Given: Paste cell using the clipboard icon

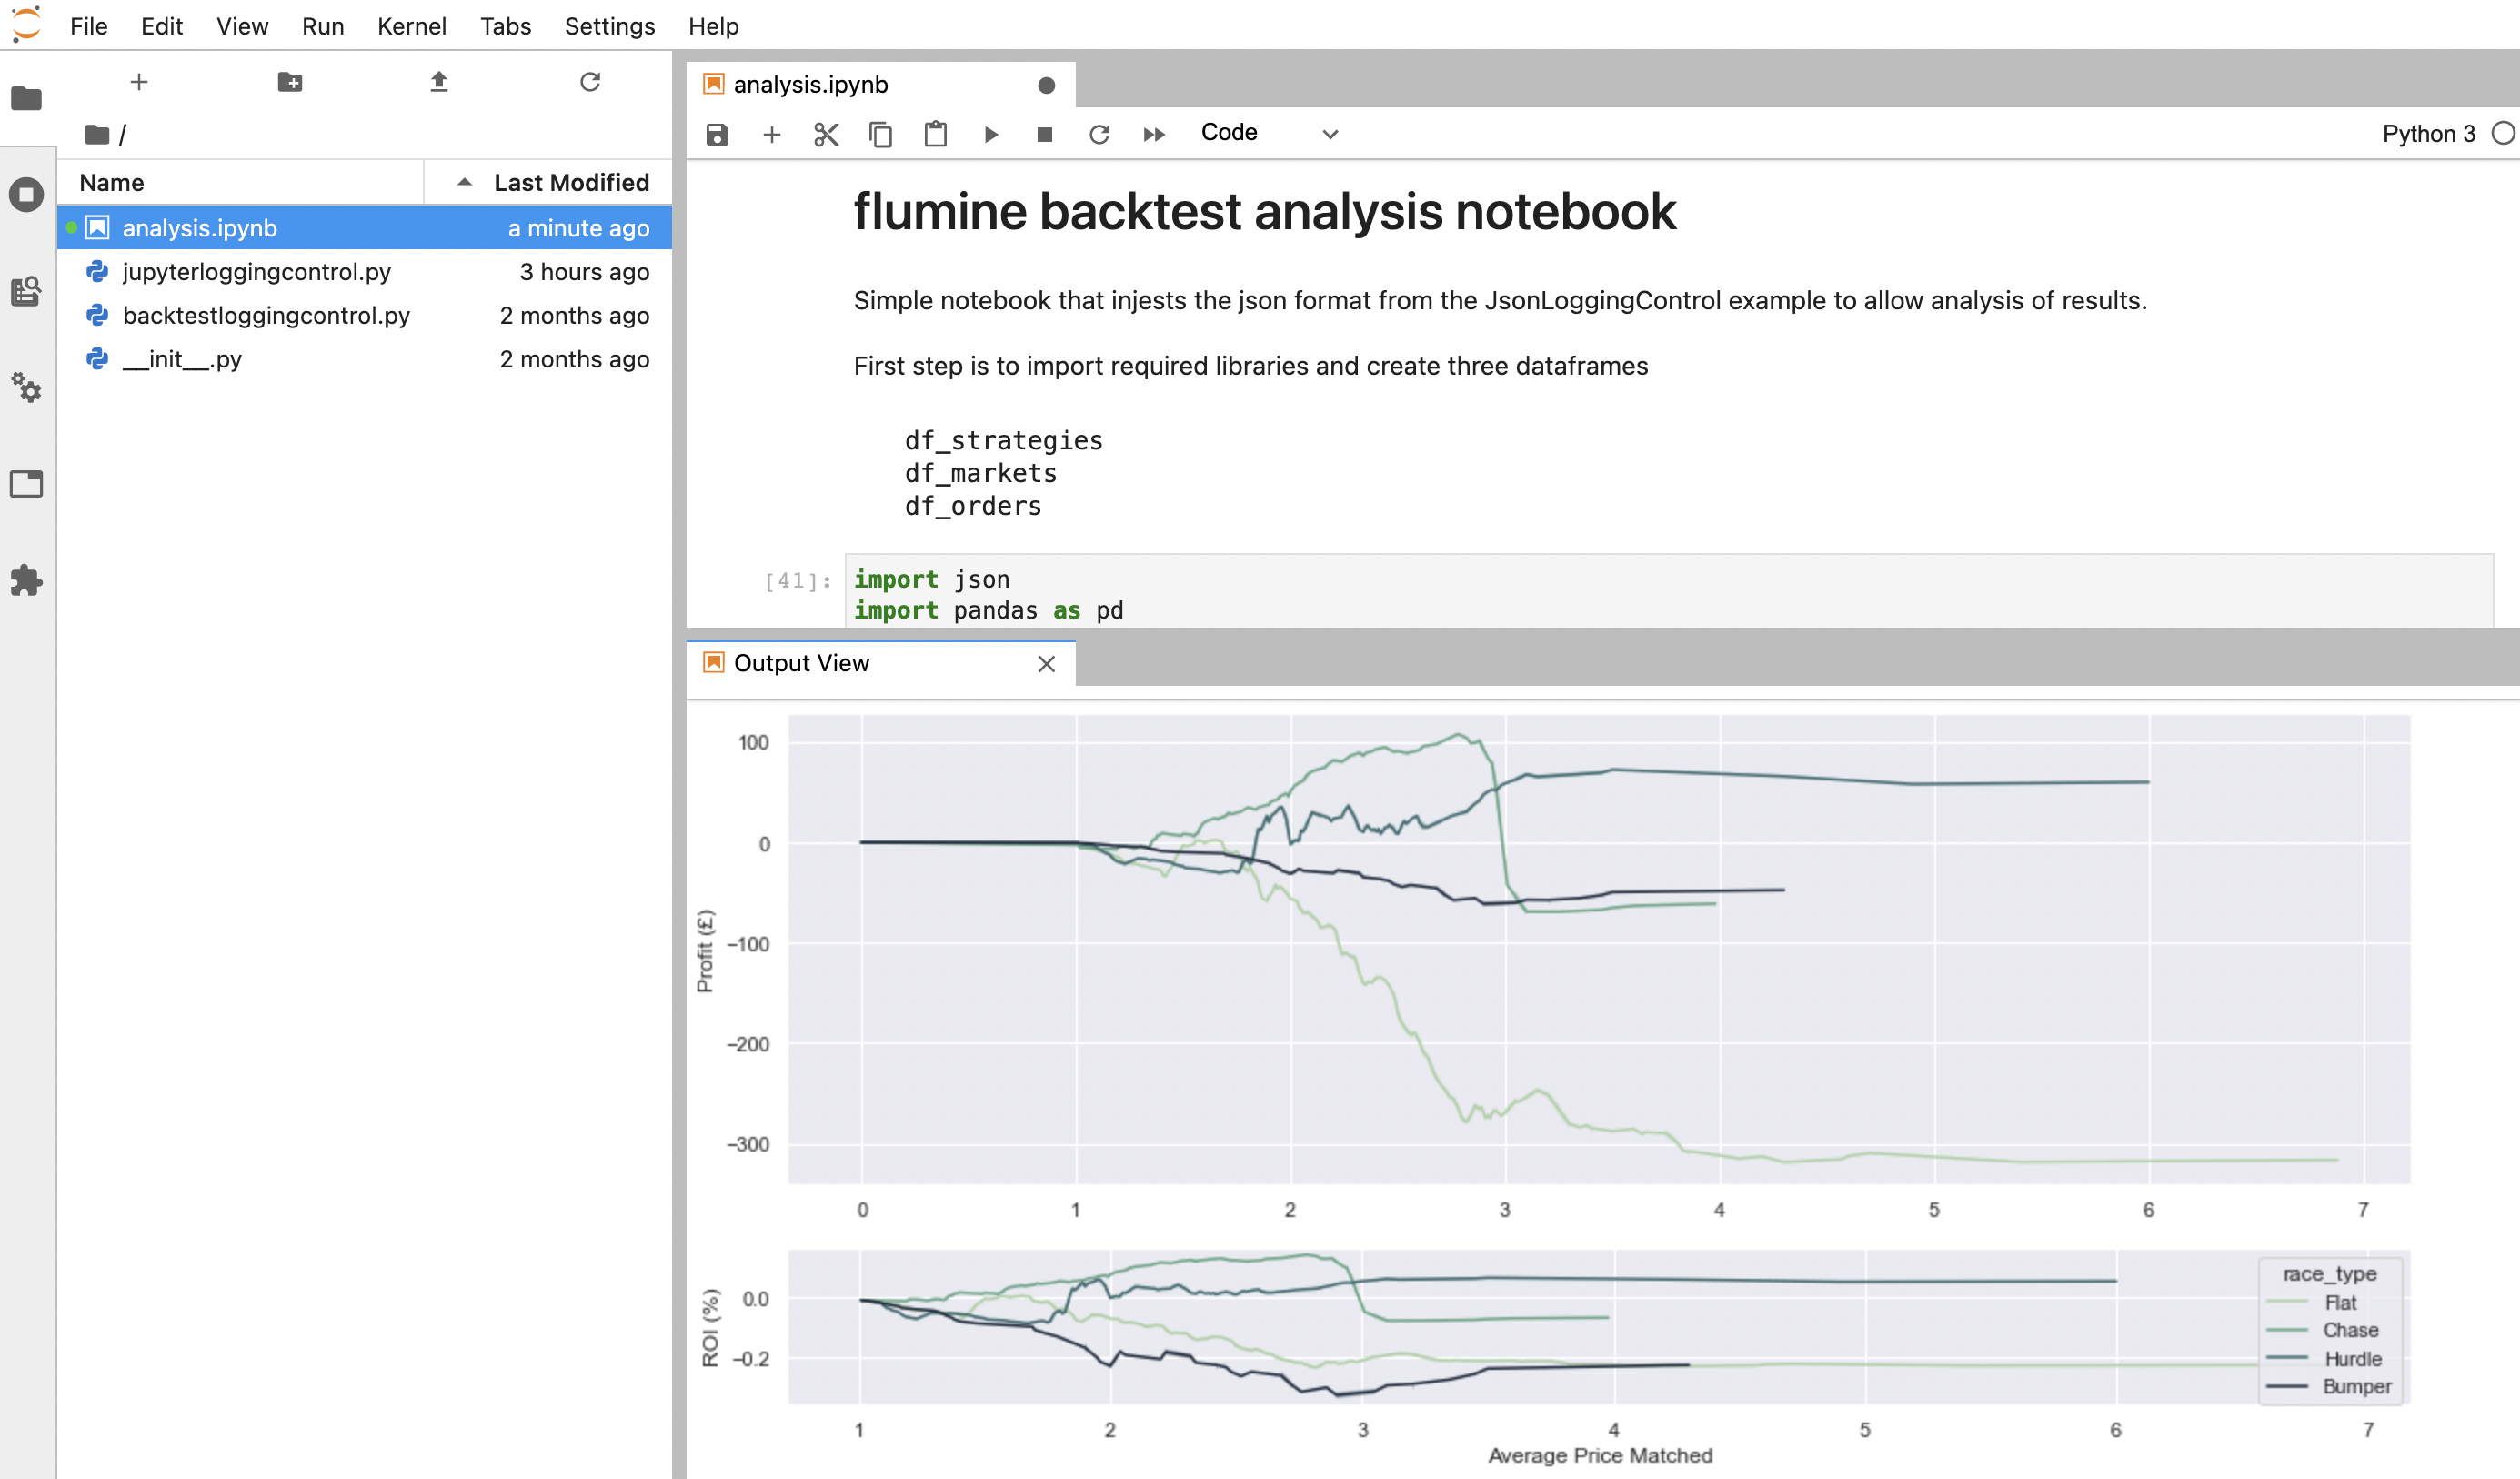Looking at the screenshot, I should (x=935, y=134).
